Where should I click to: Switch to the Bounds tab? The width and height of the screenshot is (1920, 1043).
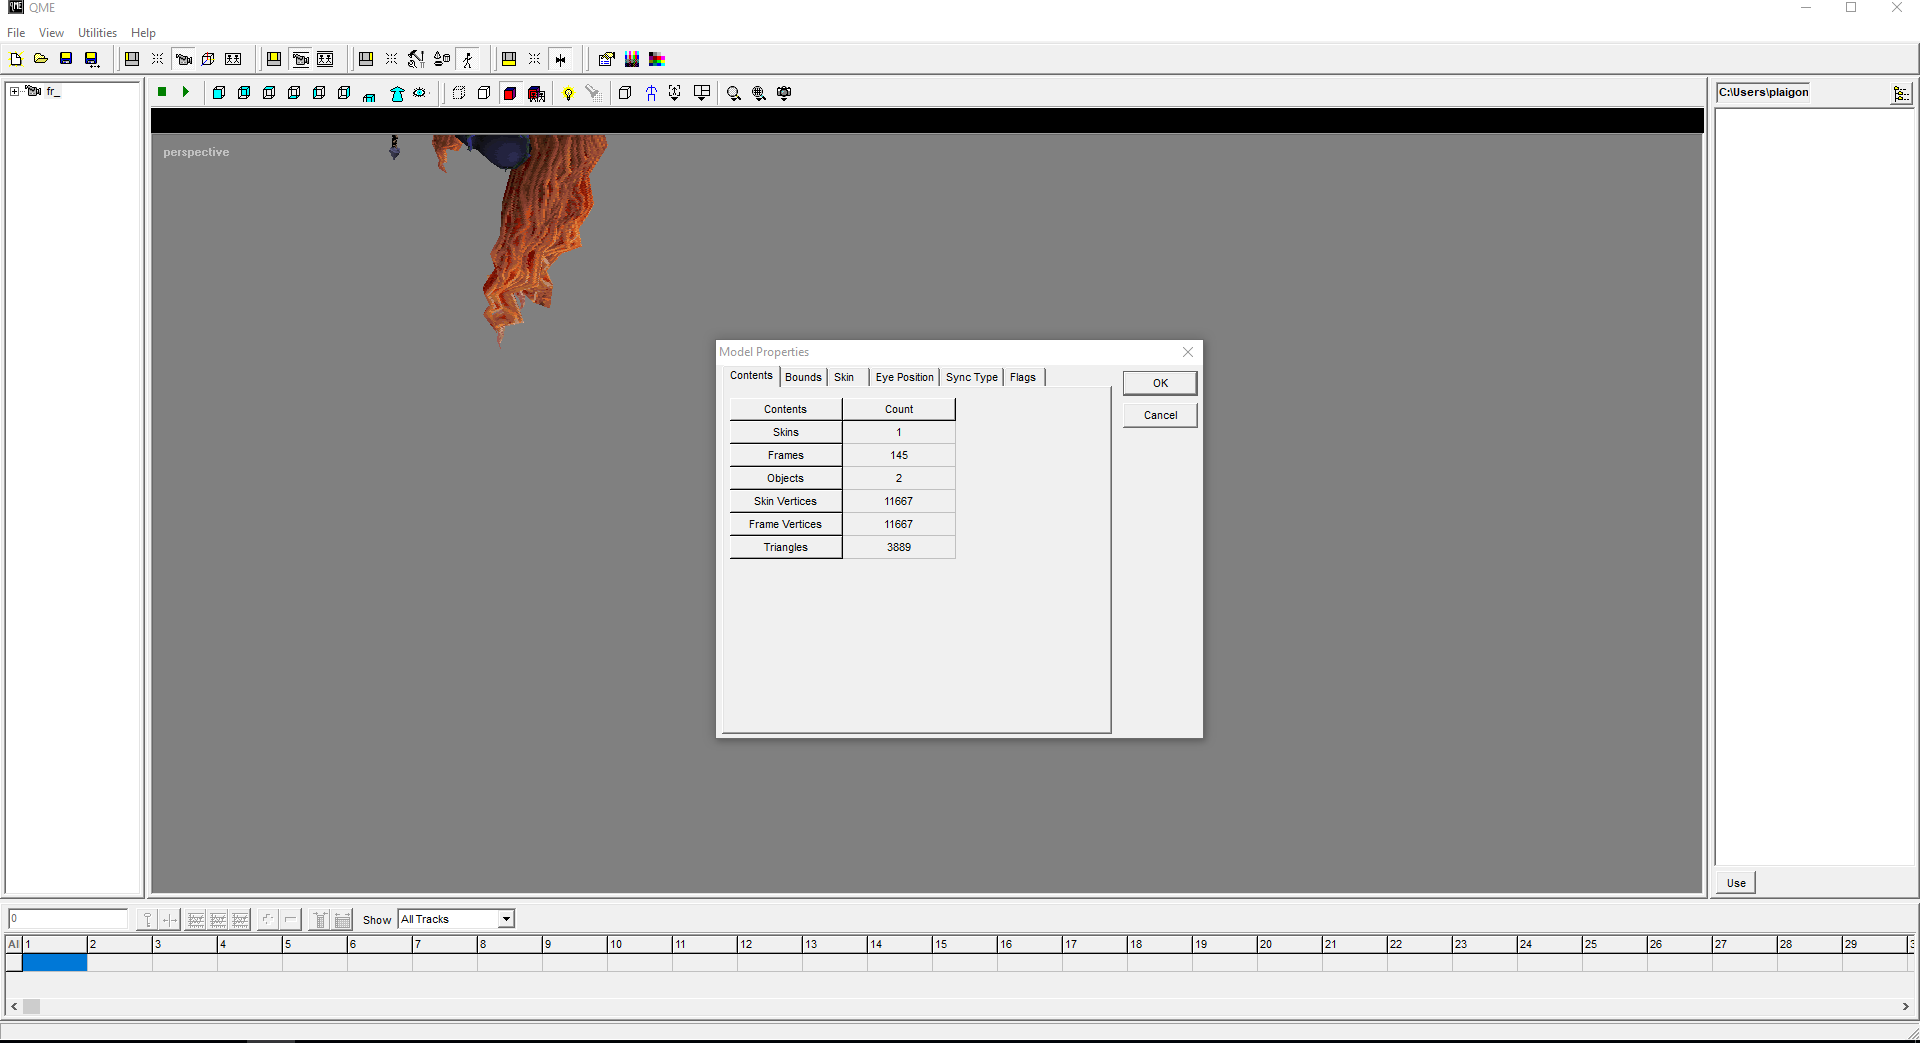(803, 377)
